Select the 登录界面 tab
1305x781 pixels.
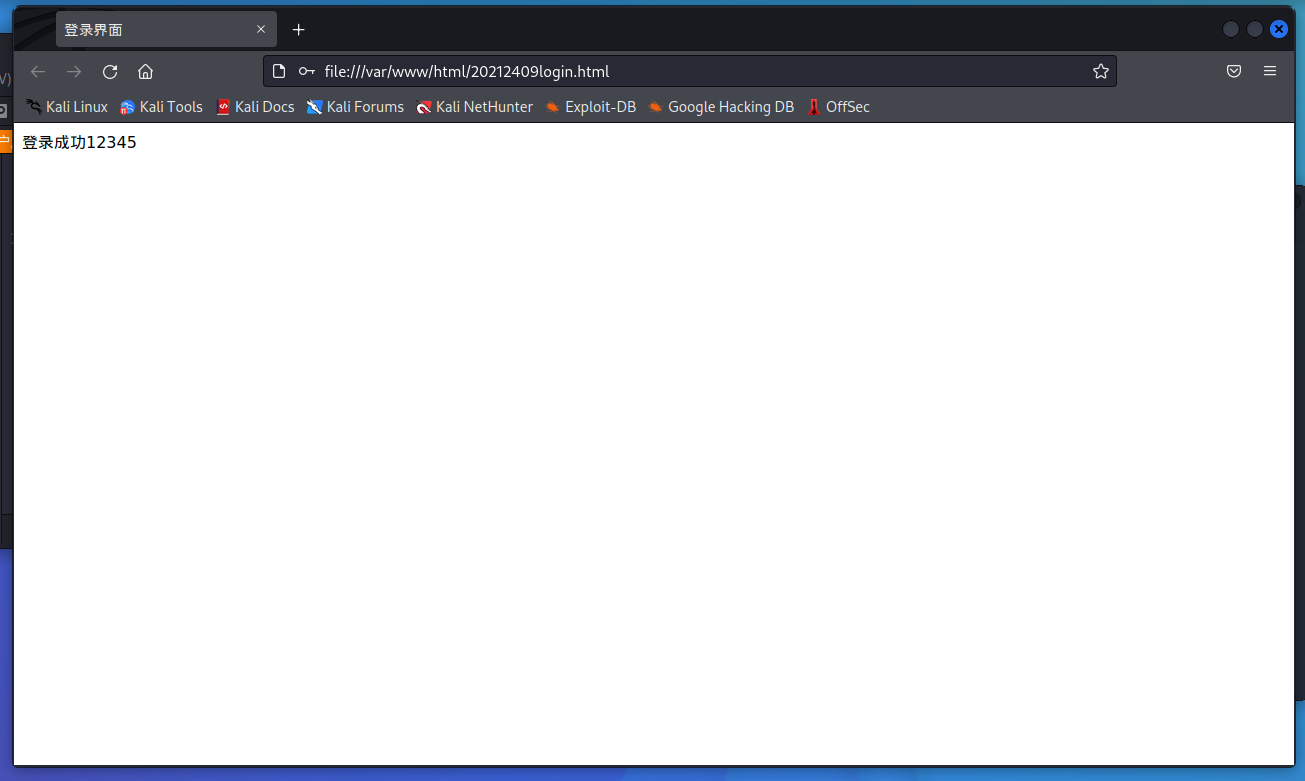coord(166,29)
